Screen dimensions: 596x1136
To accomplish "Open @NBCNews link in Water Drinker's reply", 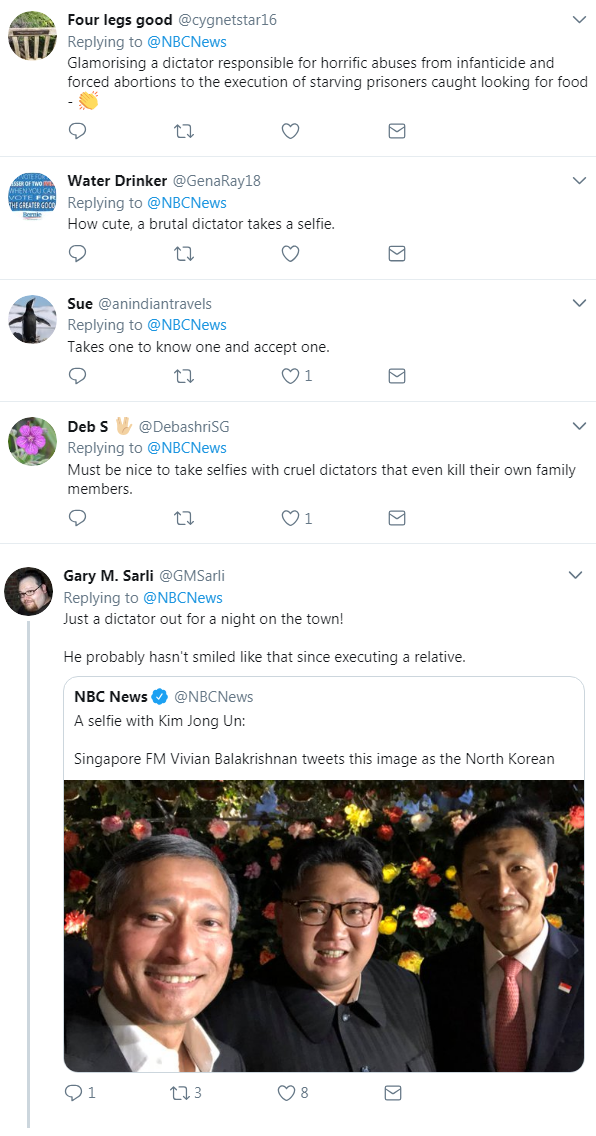I will [187, 203].
